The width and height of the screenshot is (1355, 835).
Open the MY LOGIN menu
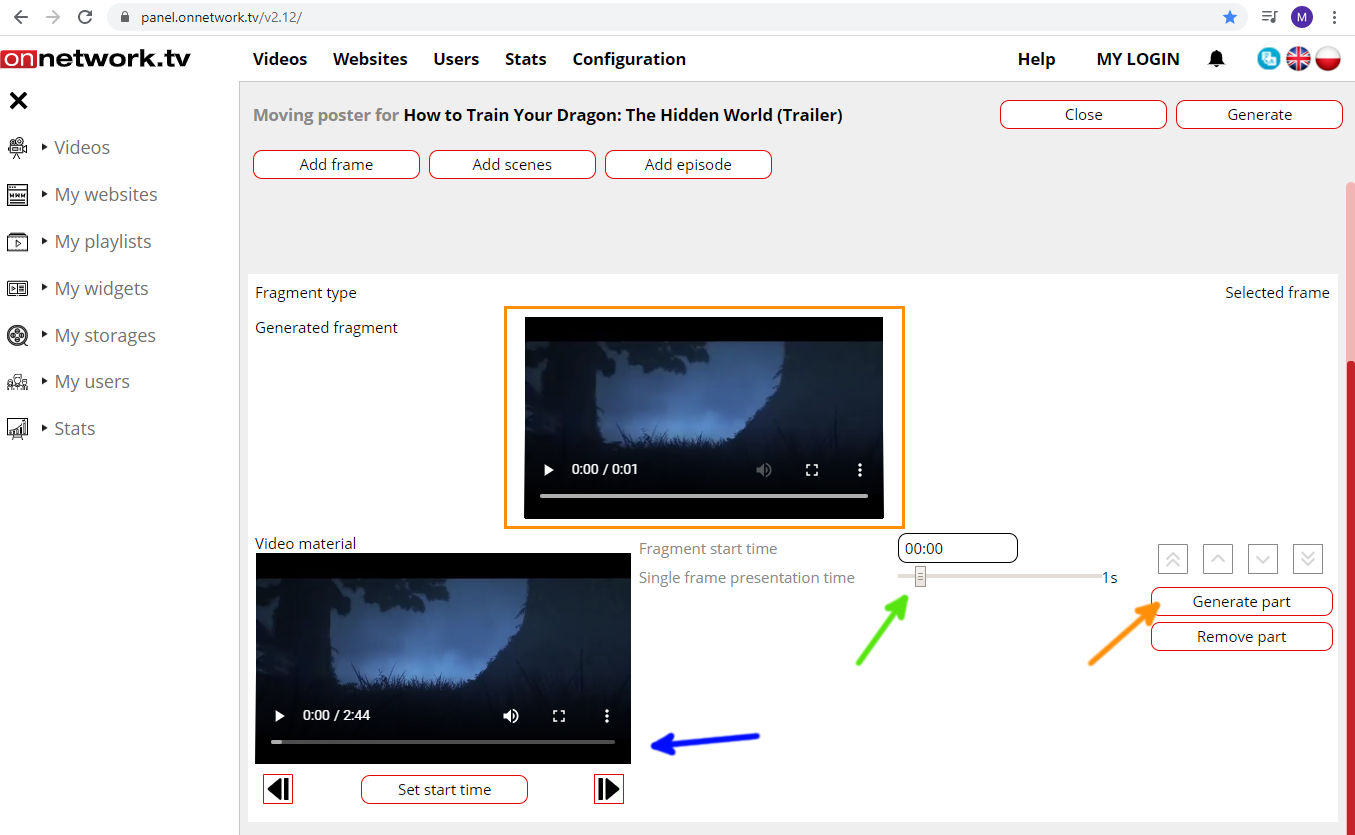1138,59
